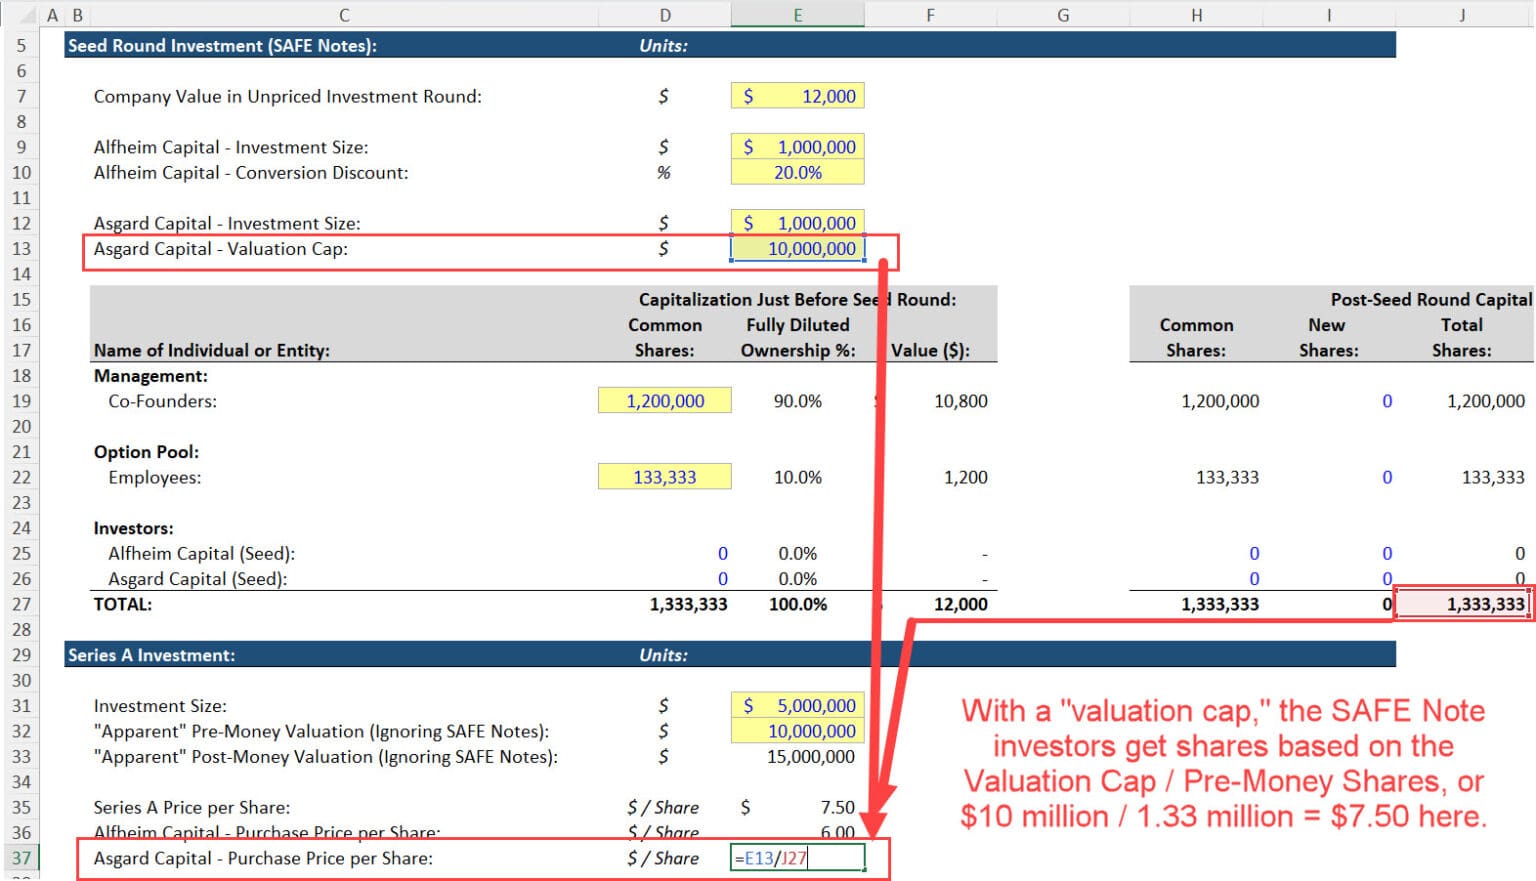The image size is (1536, 881).
Task: Select column J header
Action: tap(1462, 15)
